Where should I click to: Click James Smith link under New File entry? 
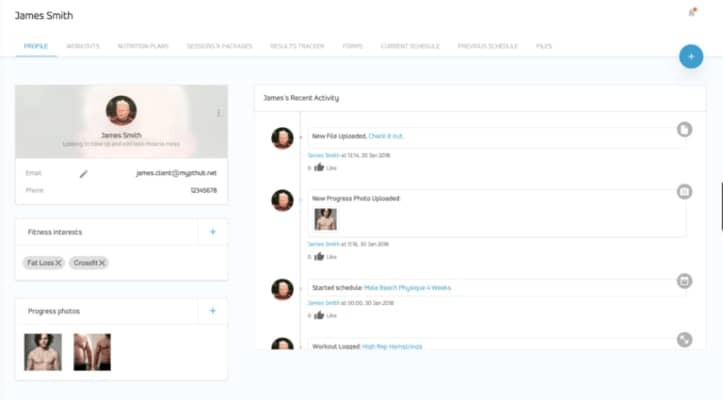coord(324,155)
